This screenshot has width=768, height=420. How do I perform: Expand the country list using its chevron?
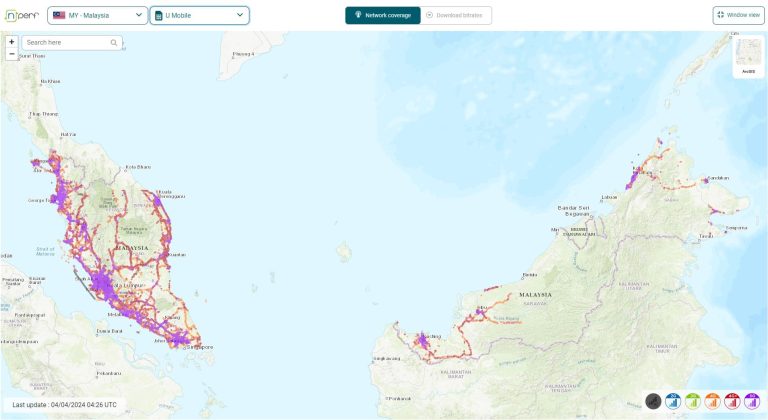(139, 15)
